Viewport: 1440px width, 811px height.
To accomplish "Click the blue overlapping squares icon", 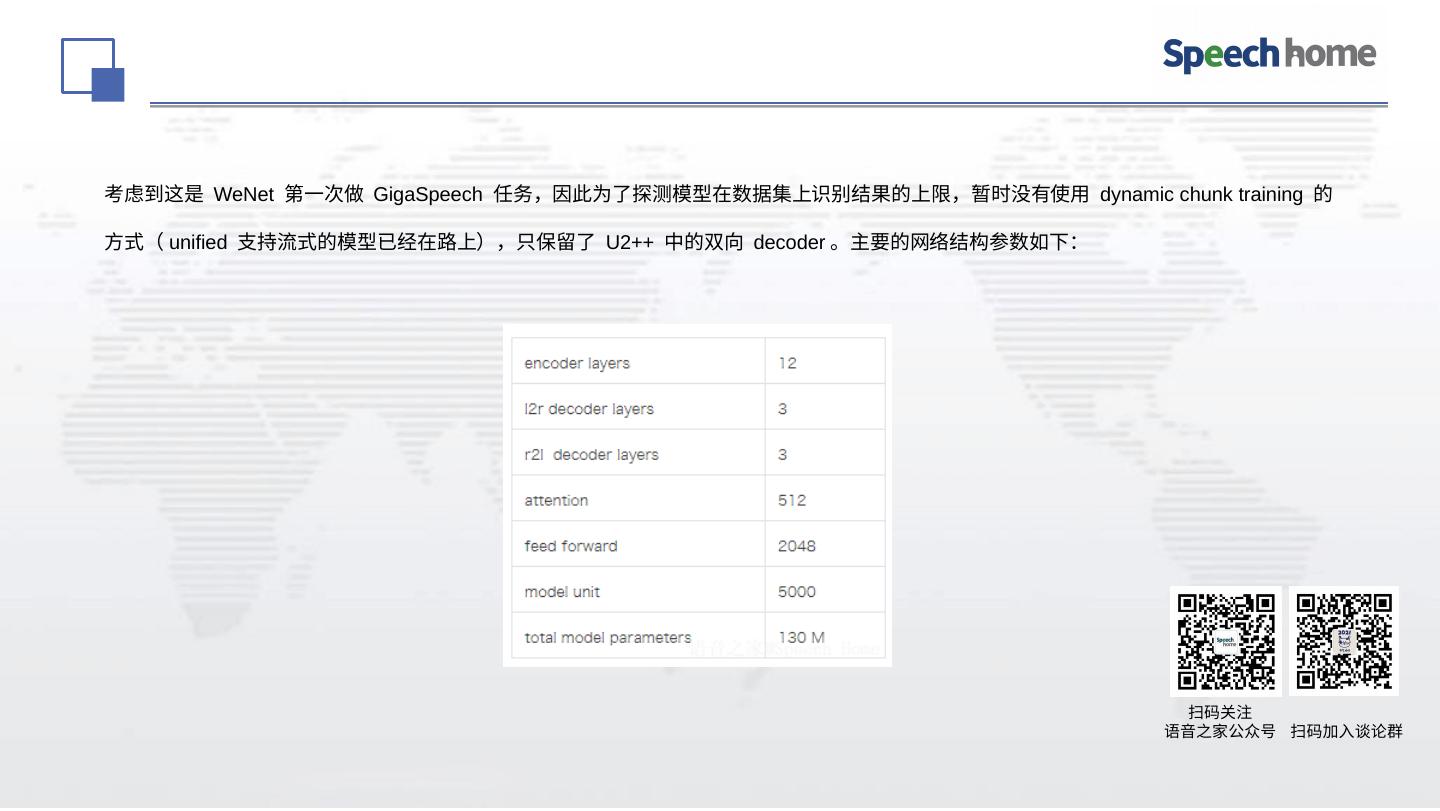I will click(93, 70).
